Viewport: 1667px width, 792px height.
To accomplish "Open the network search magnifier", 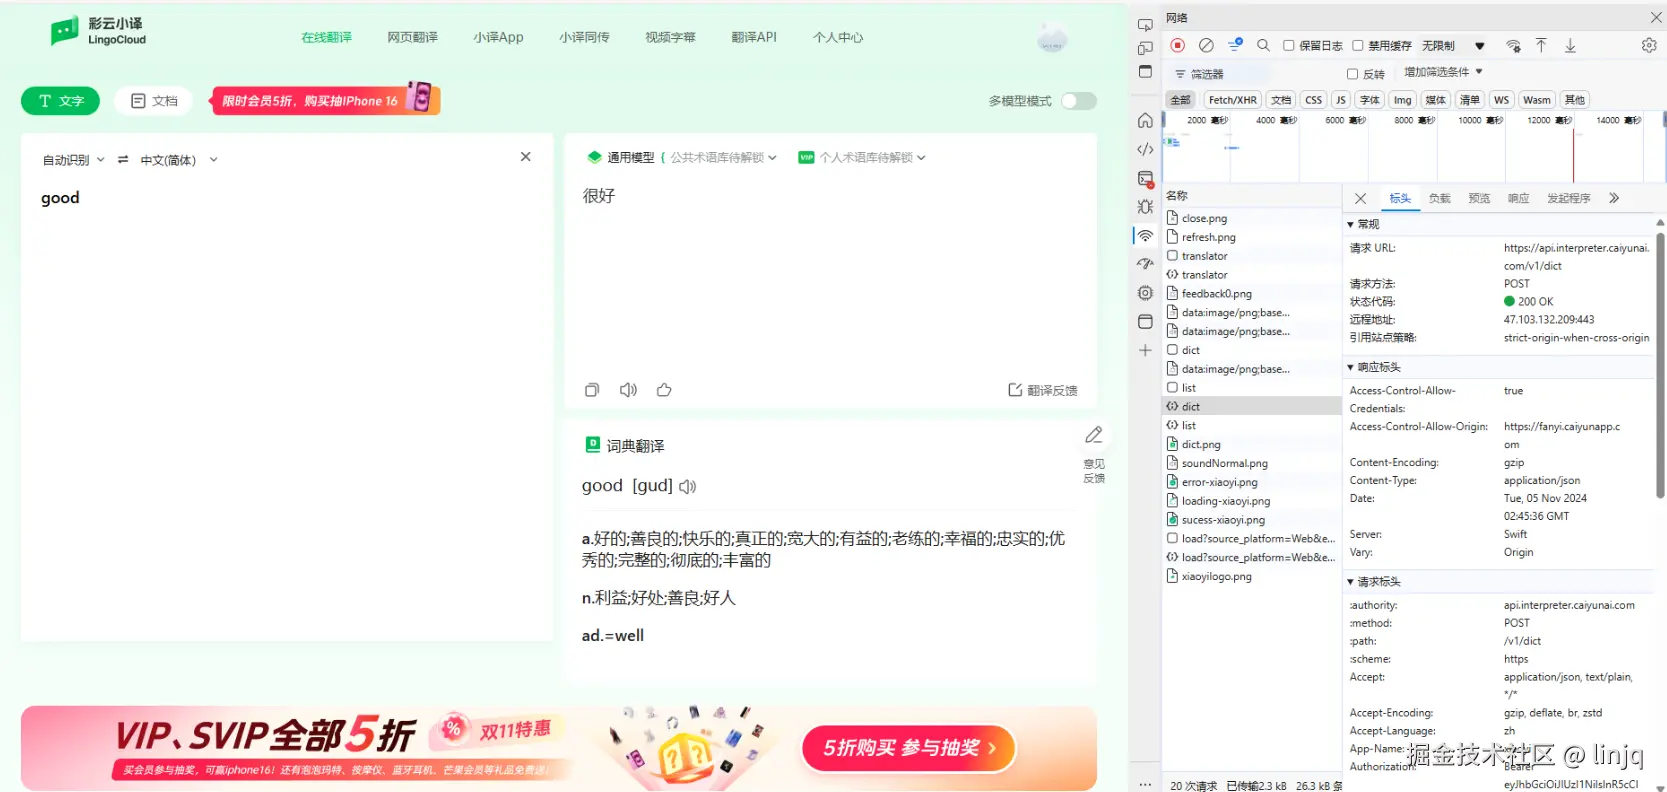I will coord(1263,45).
